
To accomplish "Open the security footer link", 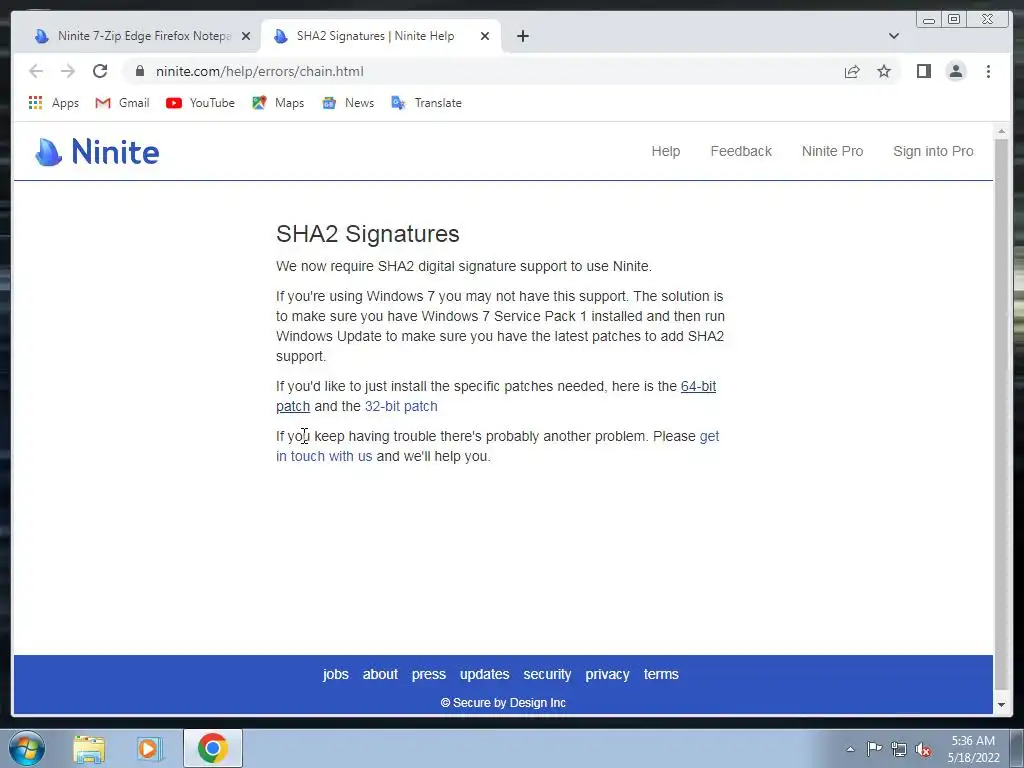I will pyautogui.click(x=547, y=674).
